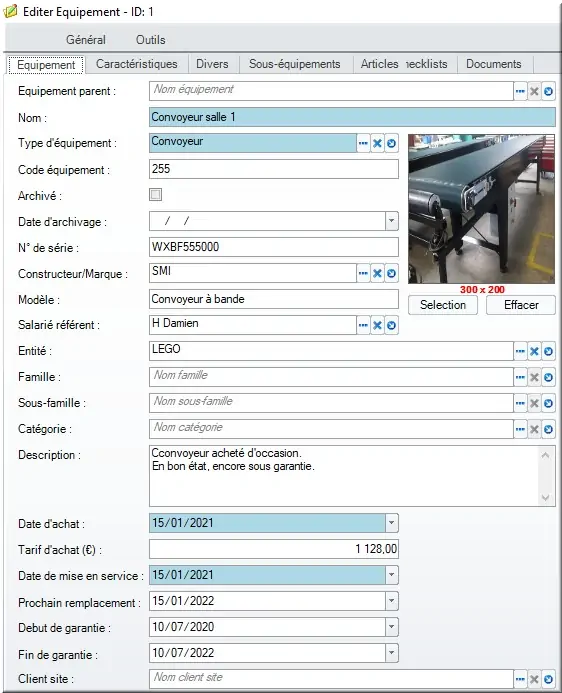Open the Sous-équipements tab
Viewport: 562px width, 693px height.
coord(295,64)
